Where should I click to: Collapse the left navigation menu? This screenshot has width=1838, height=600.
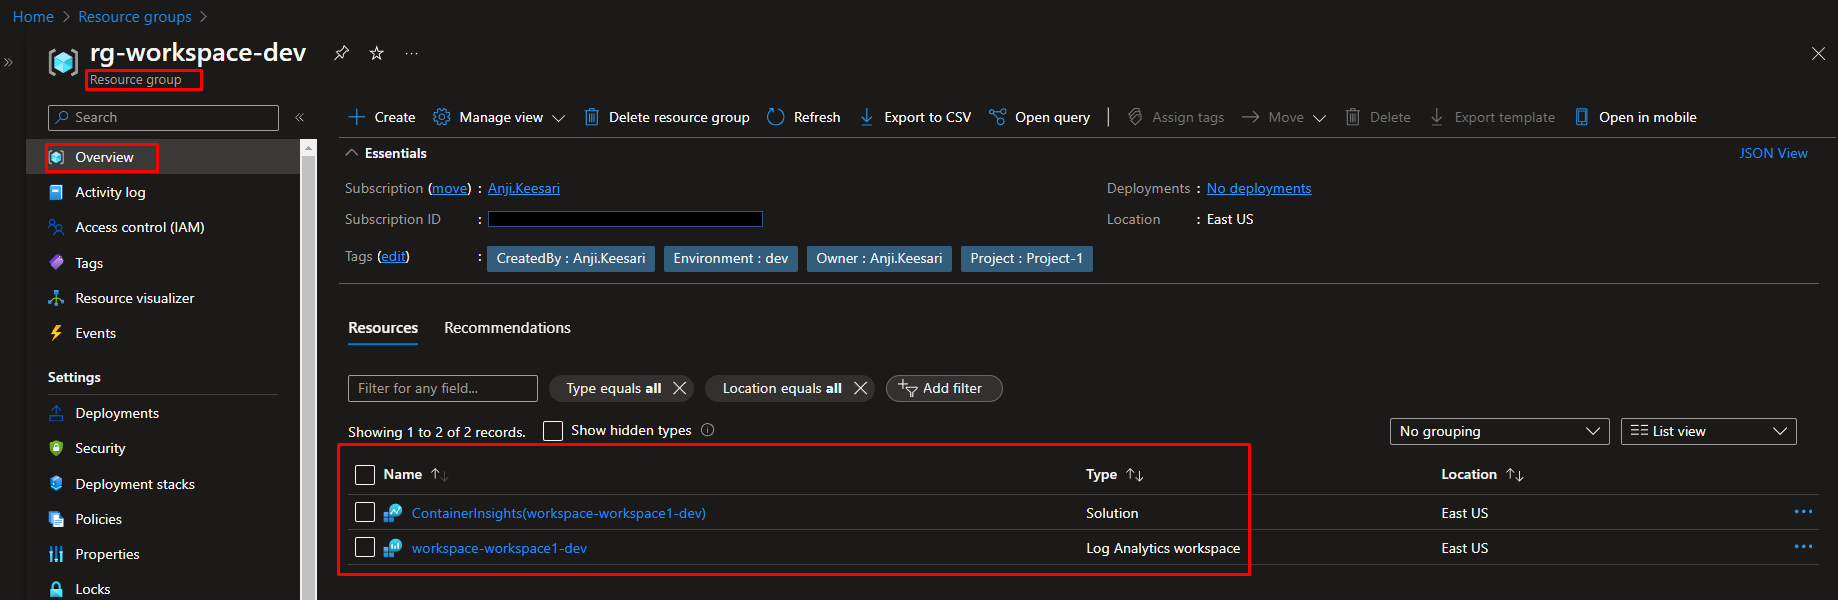coord(299,118)
